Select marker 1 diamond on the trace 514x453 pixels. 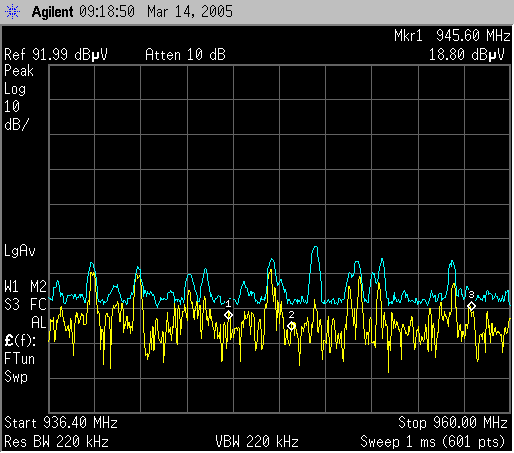point(228,315)
